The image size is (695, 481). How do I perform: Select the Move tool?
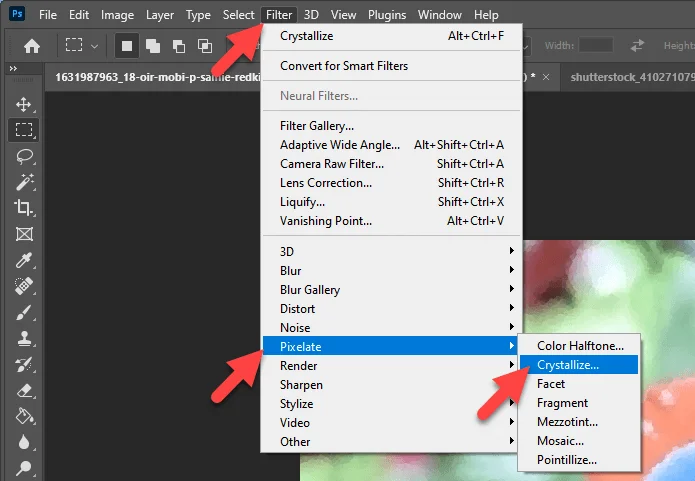pos(23,105)
